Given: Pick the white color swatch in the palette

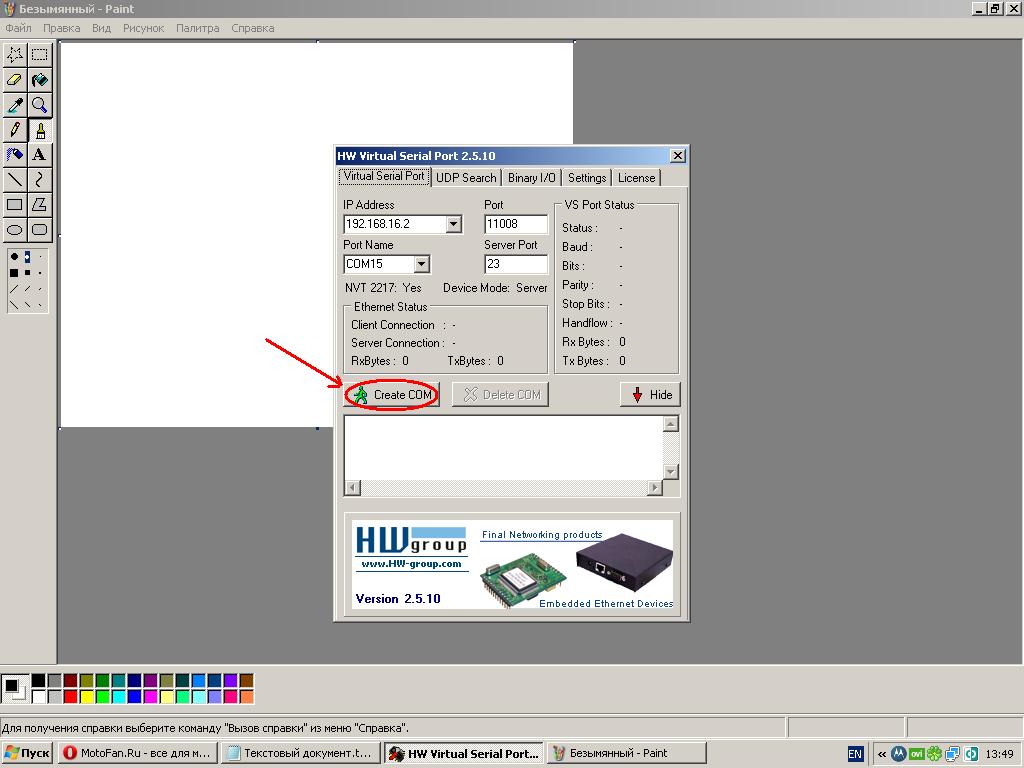Looking at the screenshot, I should (39, 697).
